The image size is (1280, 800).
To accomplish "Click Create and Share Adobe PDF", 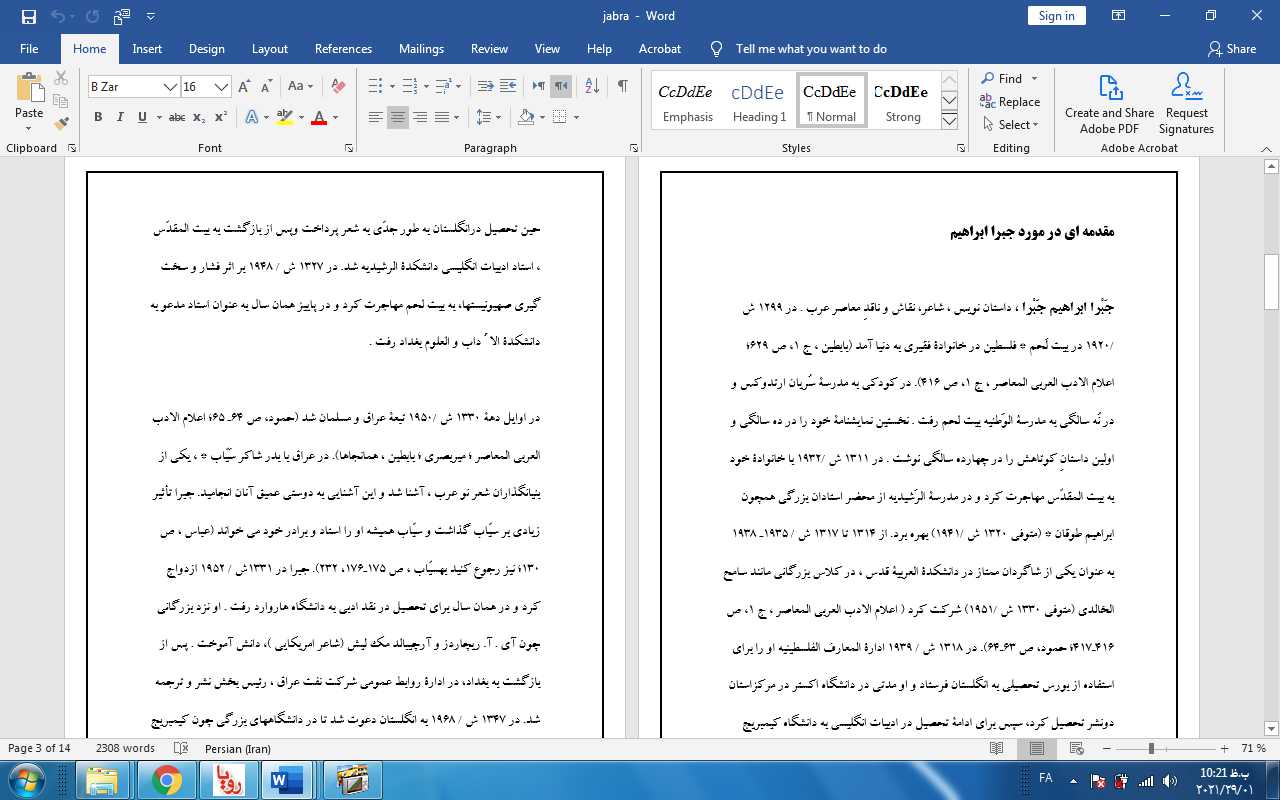I will (1109, 104).
